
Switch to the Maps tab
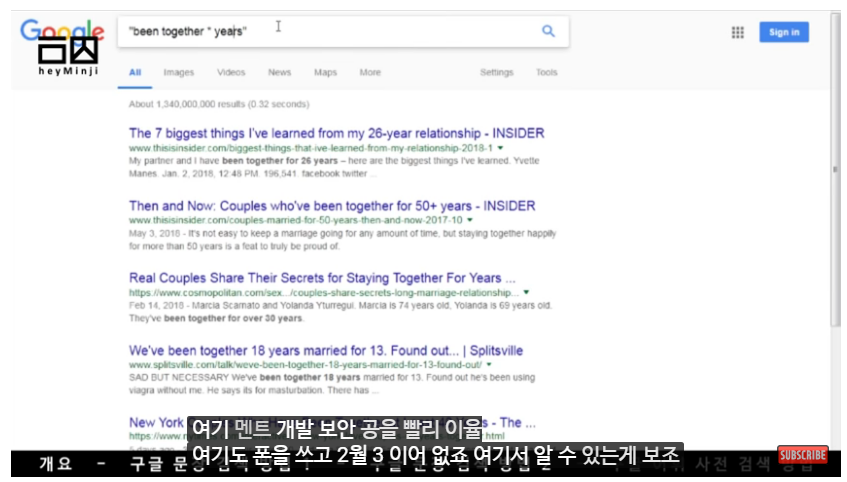coord(325,72)
